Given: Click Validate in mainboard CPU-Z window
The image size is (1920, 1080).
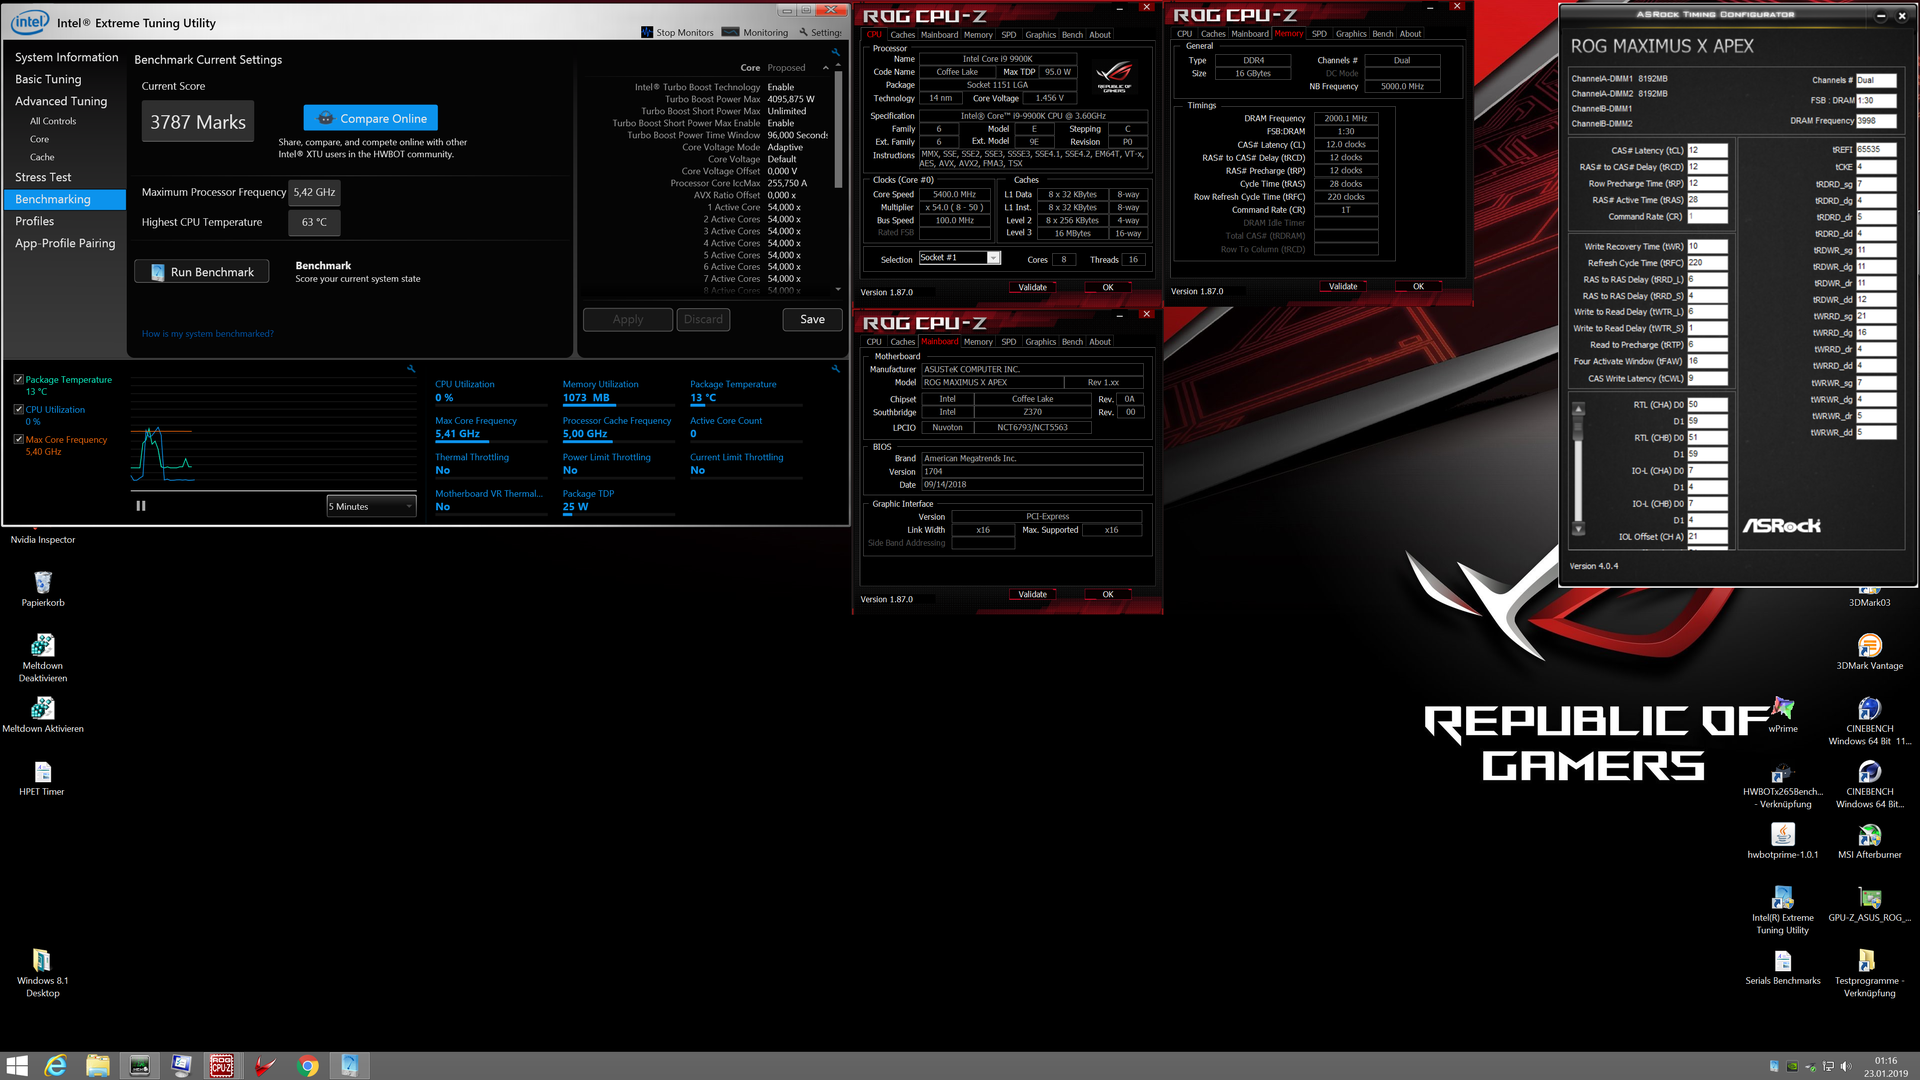Looking at the screenshot, I should pyautogui.click(x=1032, y=594).
